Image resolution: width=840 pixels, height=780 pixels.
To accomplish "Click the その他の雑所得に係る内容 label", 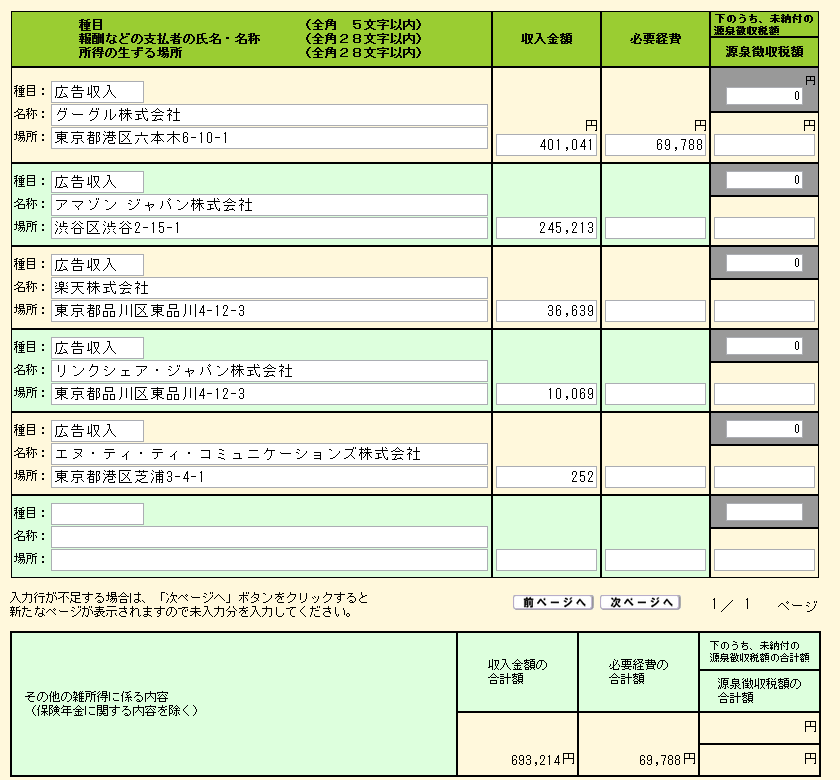I will click(96, 696).
